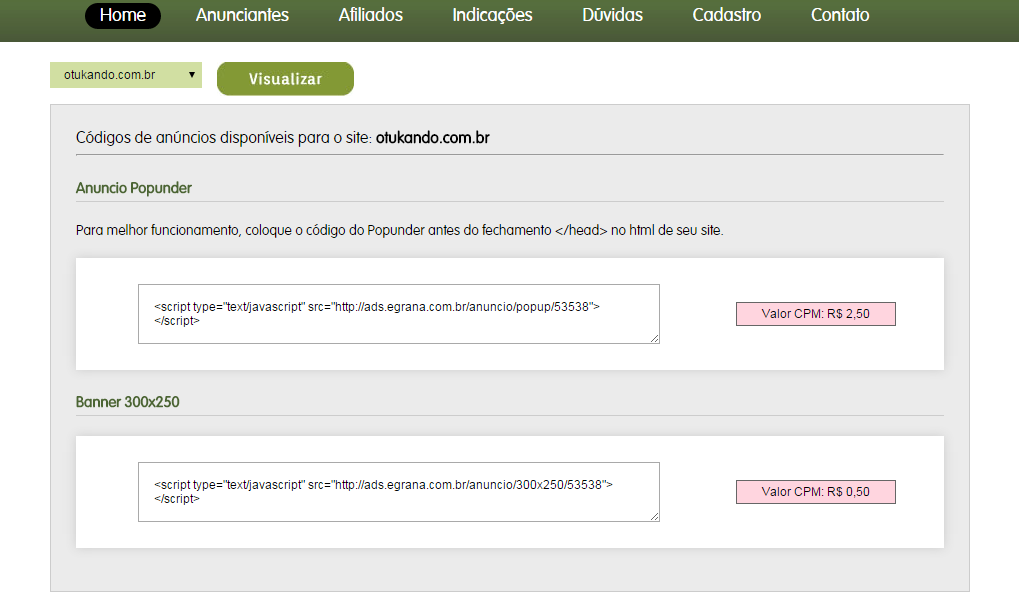1019x600 pixels.
Task: Click the Banner 300x250 heading
Action: 127,402
